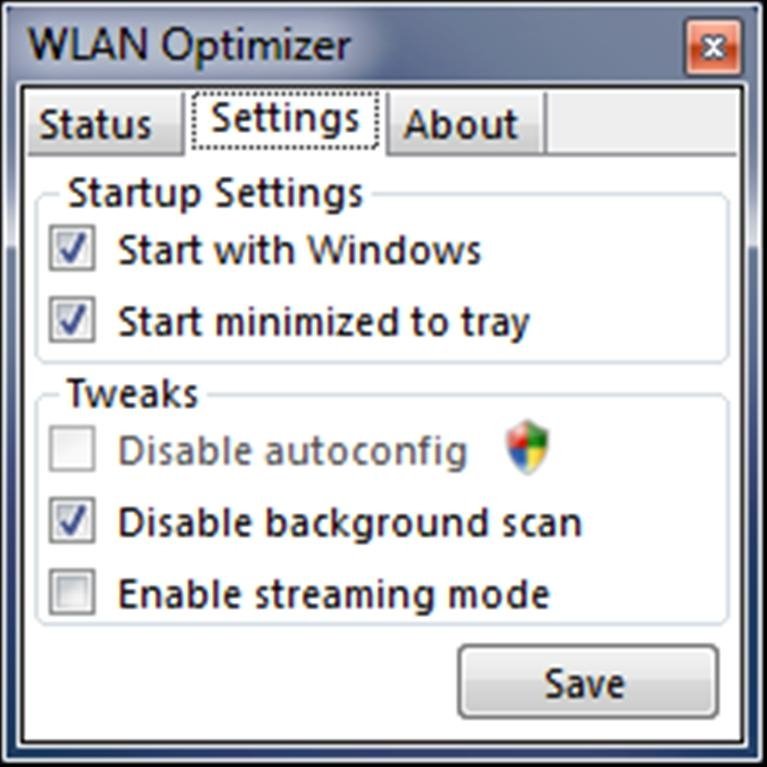The height and width of the screenshot is (767, 767).
Task: Uncheck the Start with Windows checkbox
Action: pos(72,248)
